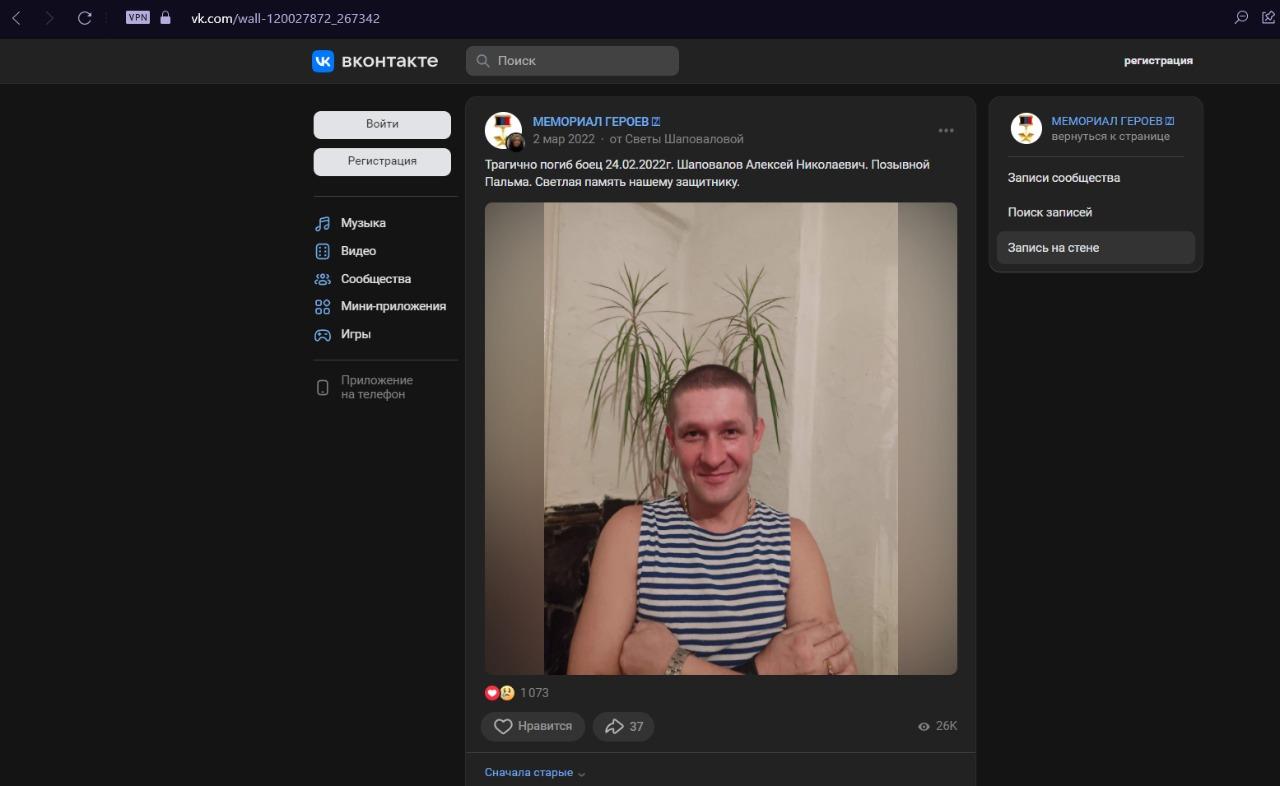This screenshot has height=786, width=1280.
Task: Open the VPN badge in address bar
Action: 138,17
